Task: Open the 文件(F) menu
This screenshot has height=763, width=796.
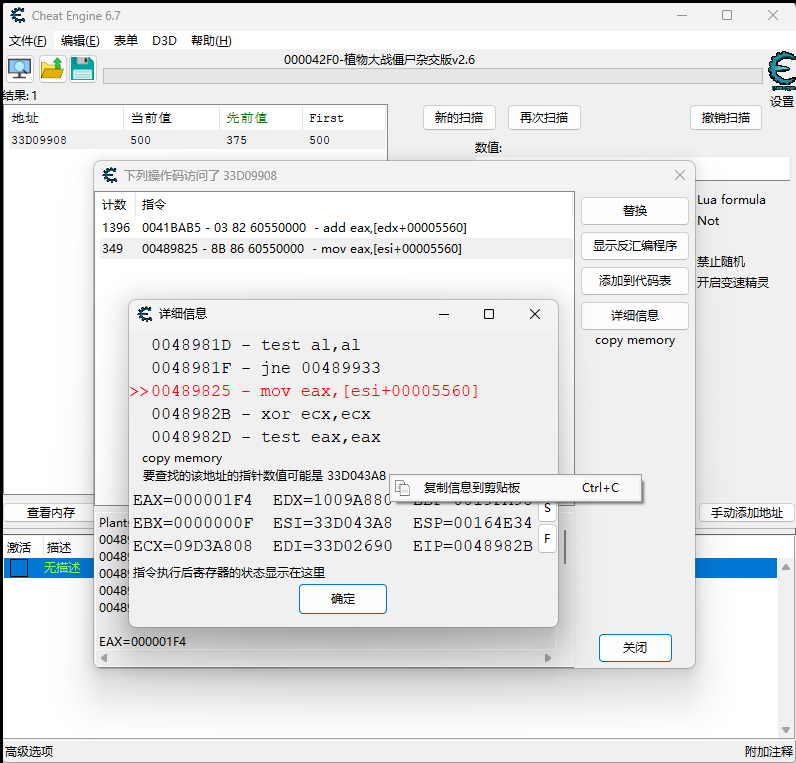Action: (28, 41)
